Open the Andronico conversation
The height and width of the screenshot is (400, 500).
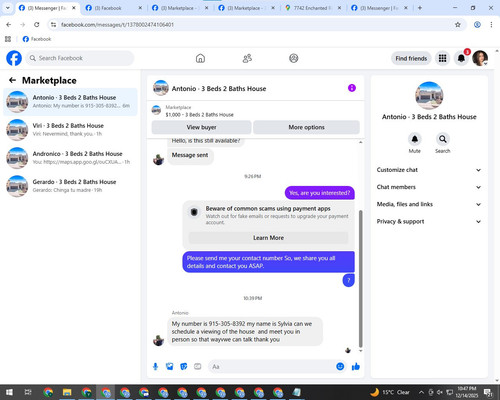point(70,158)
